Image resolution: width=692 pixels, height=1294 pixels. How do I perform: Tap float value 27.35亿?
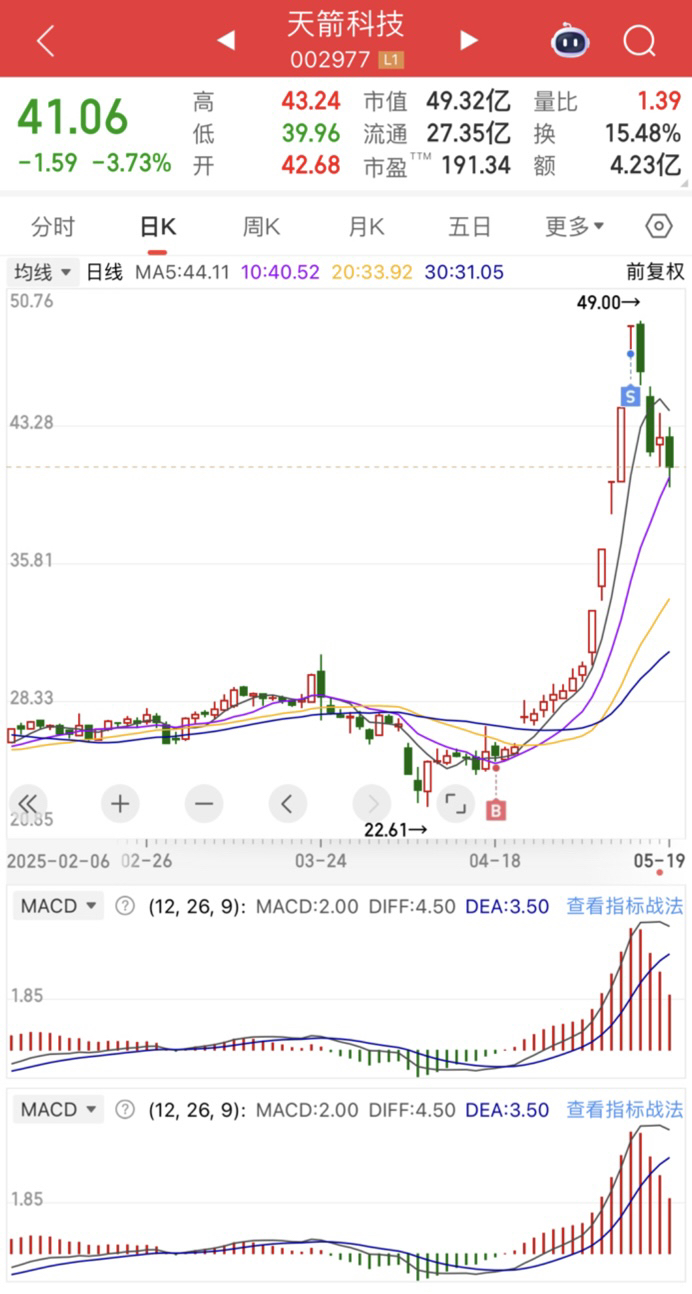point(468,133)
